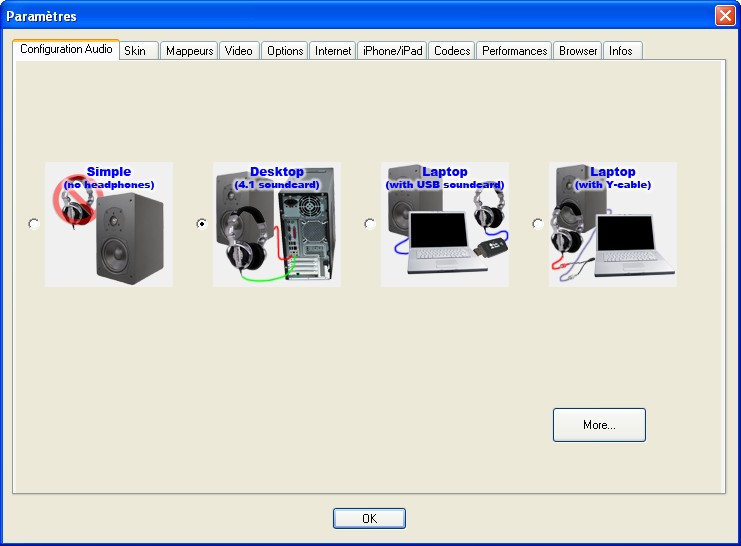Open the Mappeurs tab

189,51
